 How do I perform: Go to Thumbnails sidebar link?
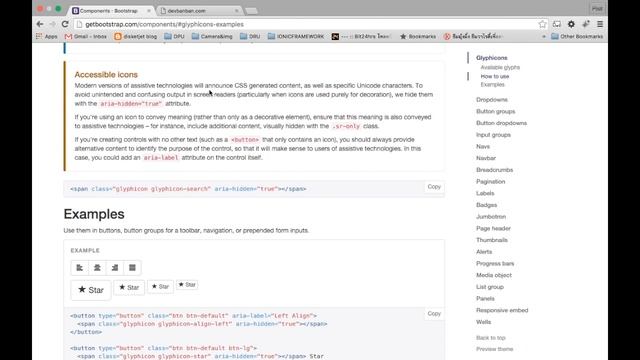pyautogui.click(x=492, y=240)
